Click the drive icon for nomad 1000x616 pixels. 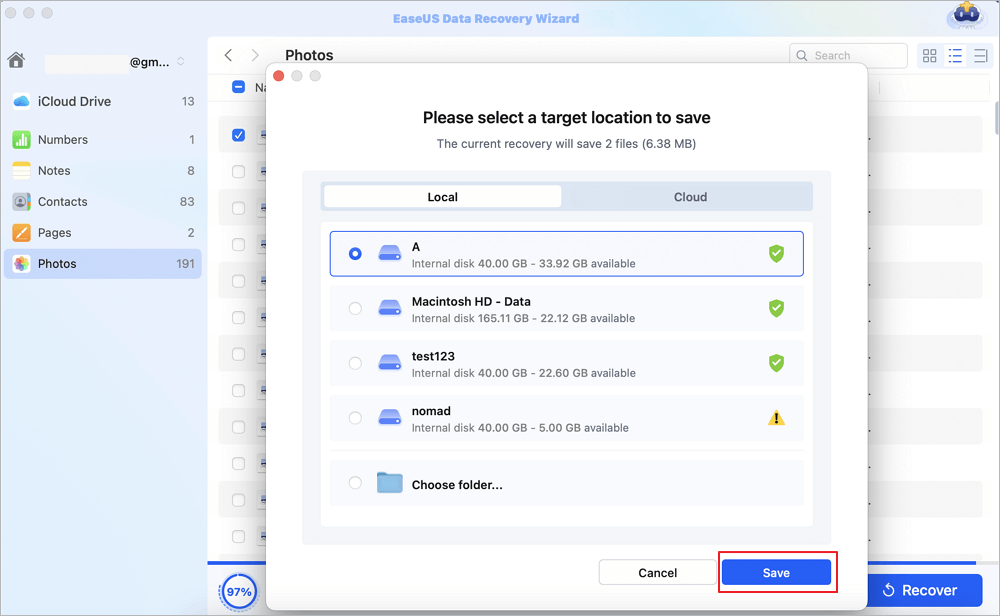[x=390, y=418]
